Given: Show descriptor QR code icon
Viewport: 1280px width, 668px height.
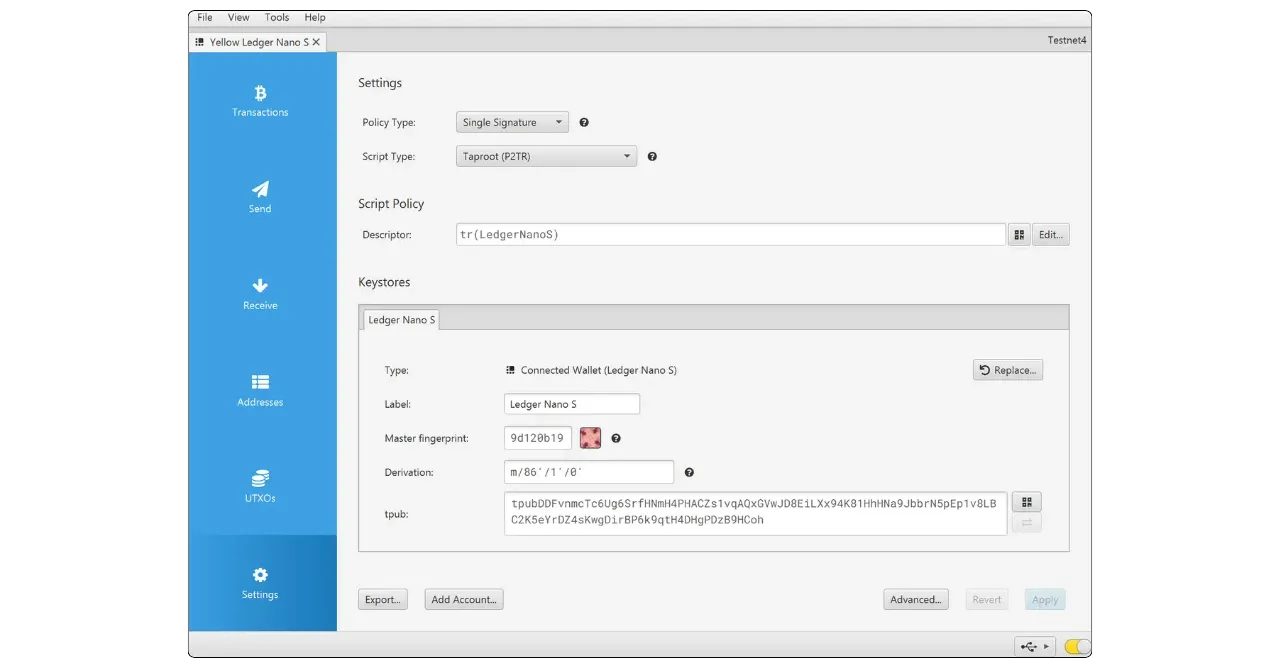Looking at the screenshot, I should 1019,235.
